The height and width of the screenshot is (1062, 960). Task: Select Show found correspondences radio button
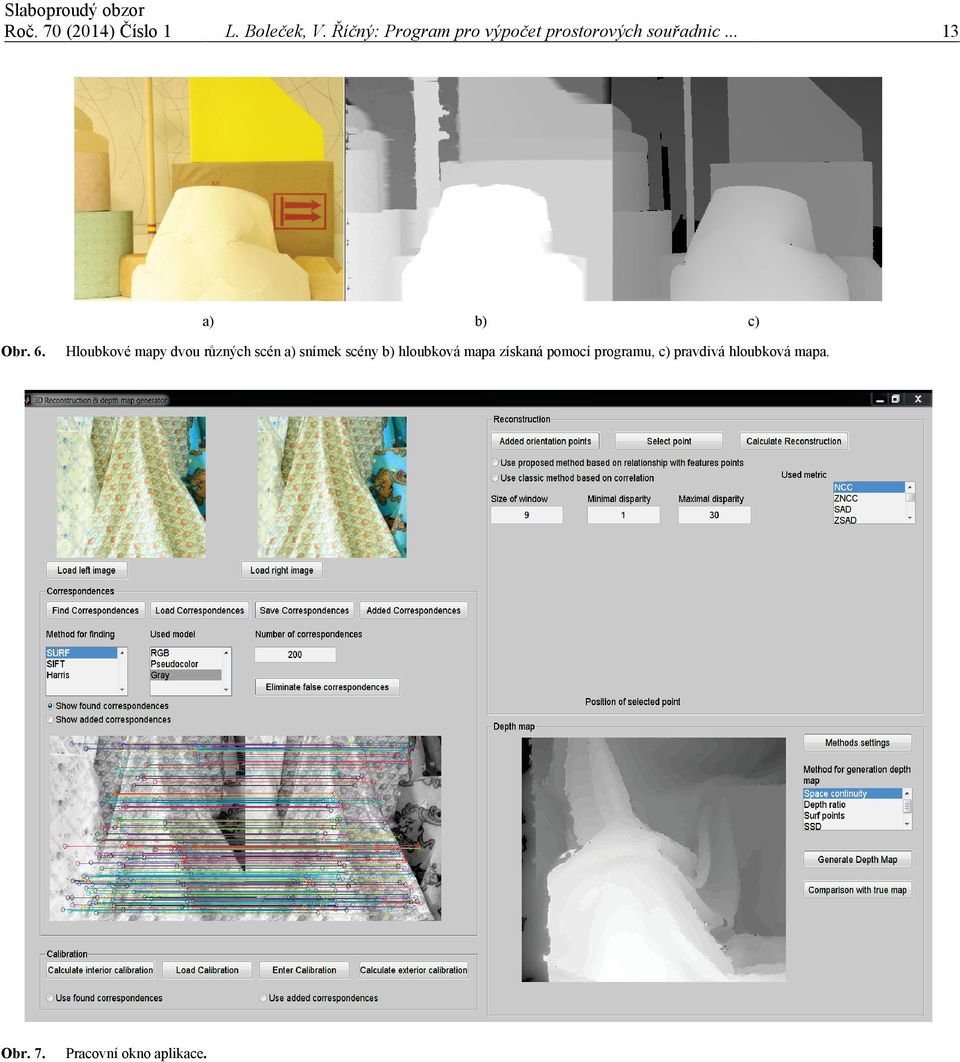point(50,706)
